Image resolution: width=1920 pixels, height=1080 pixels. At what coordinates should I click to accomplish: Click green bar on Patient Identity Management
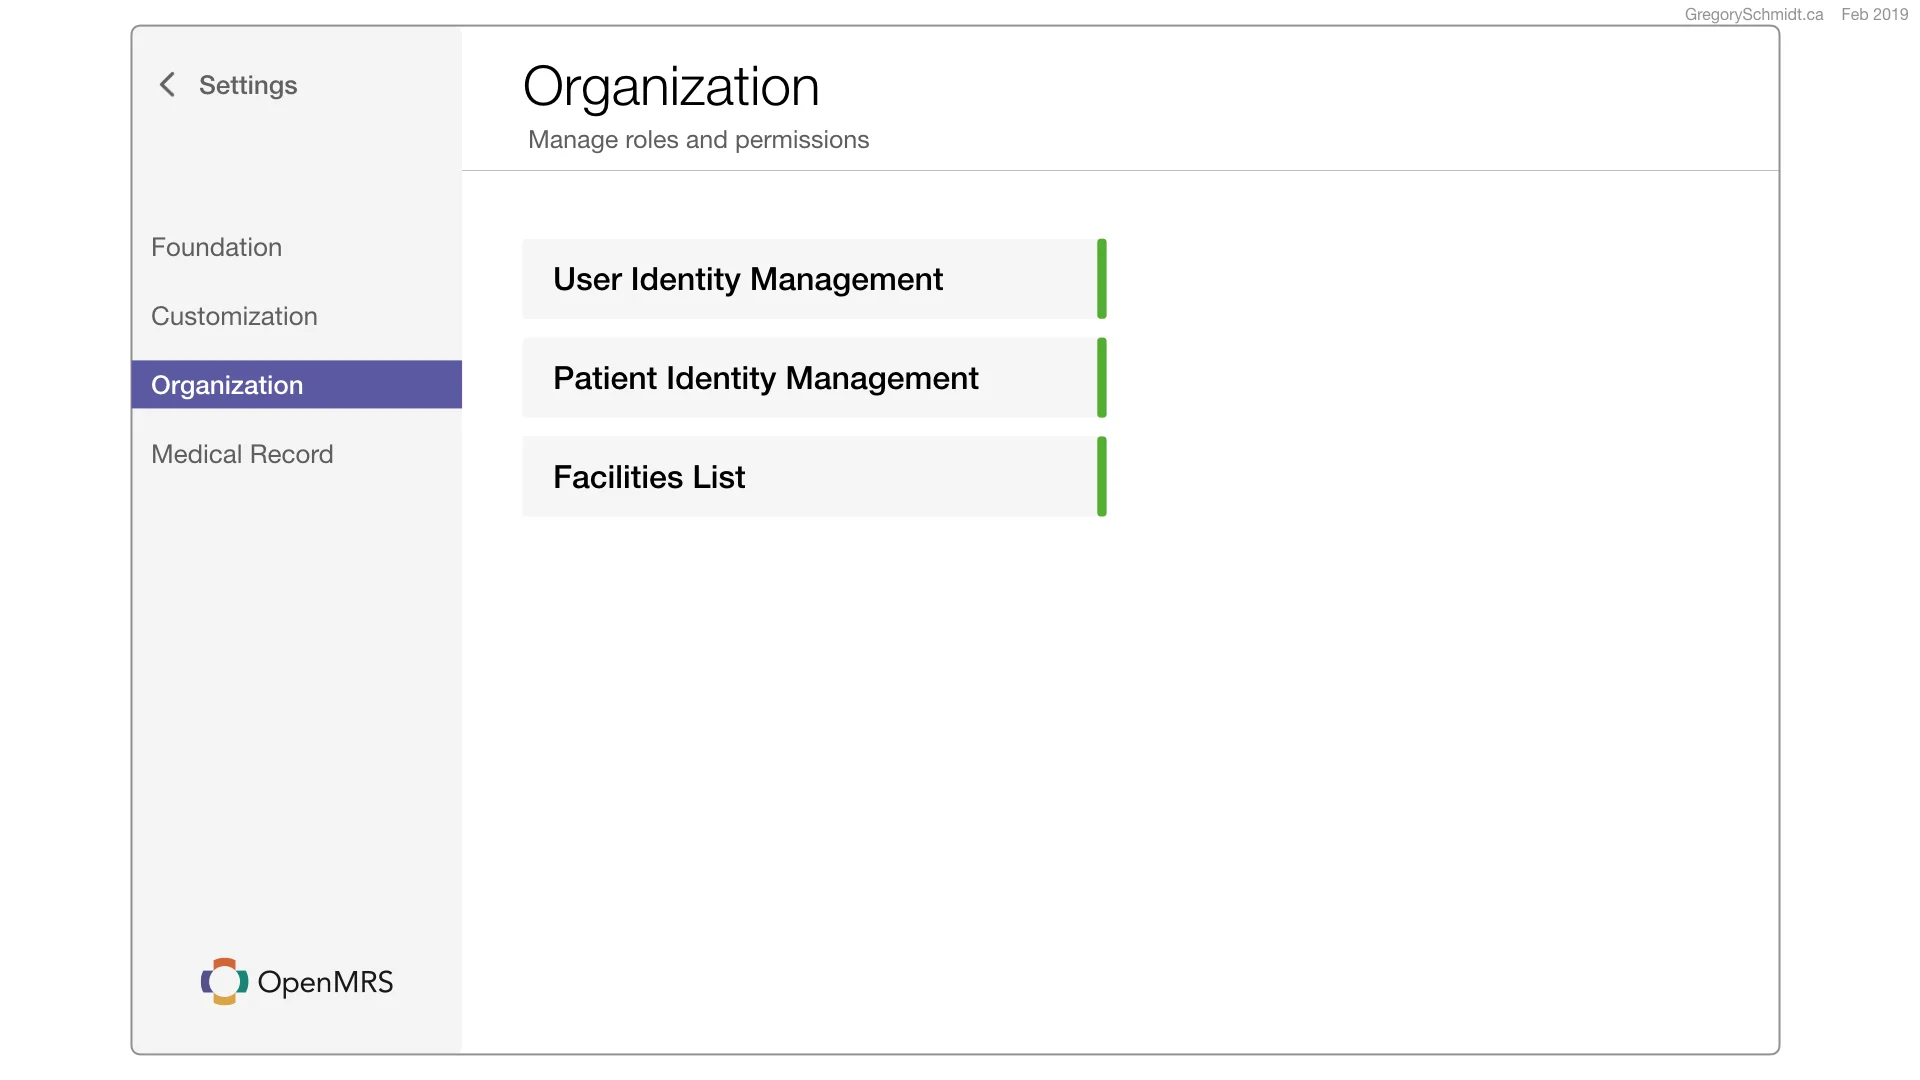(1101, 378)
